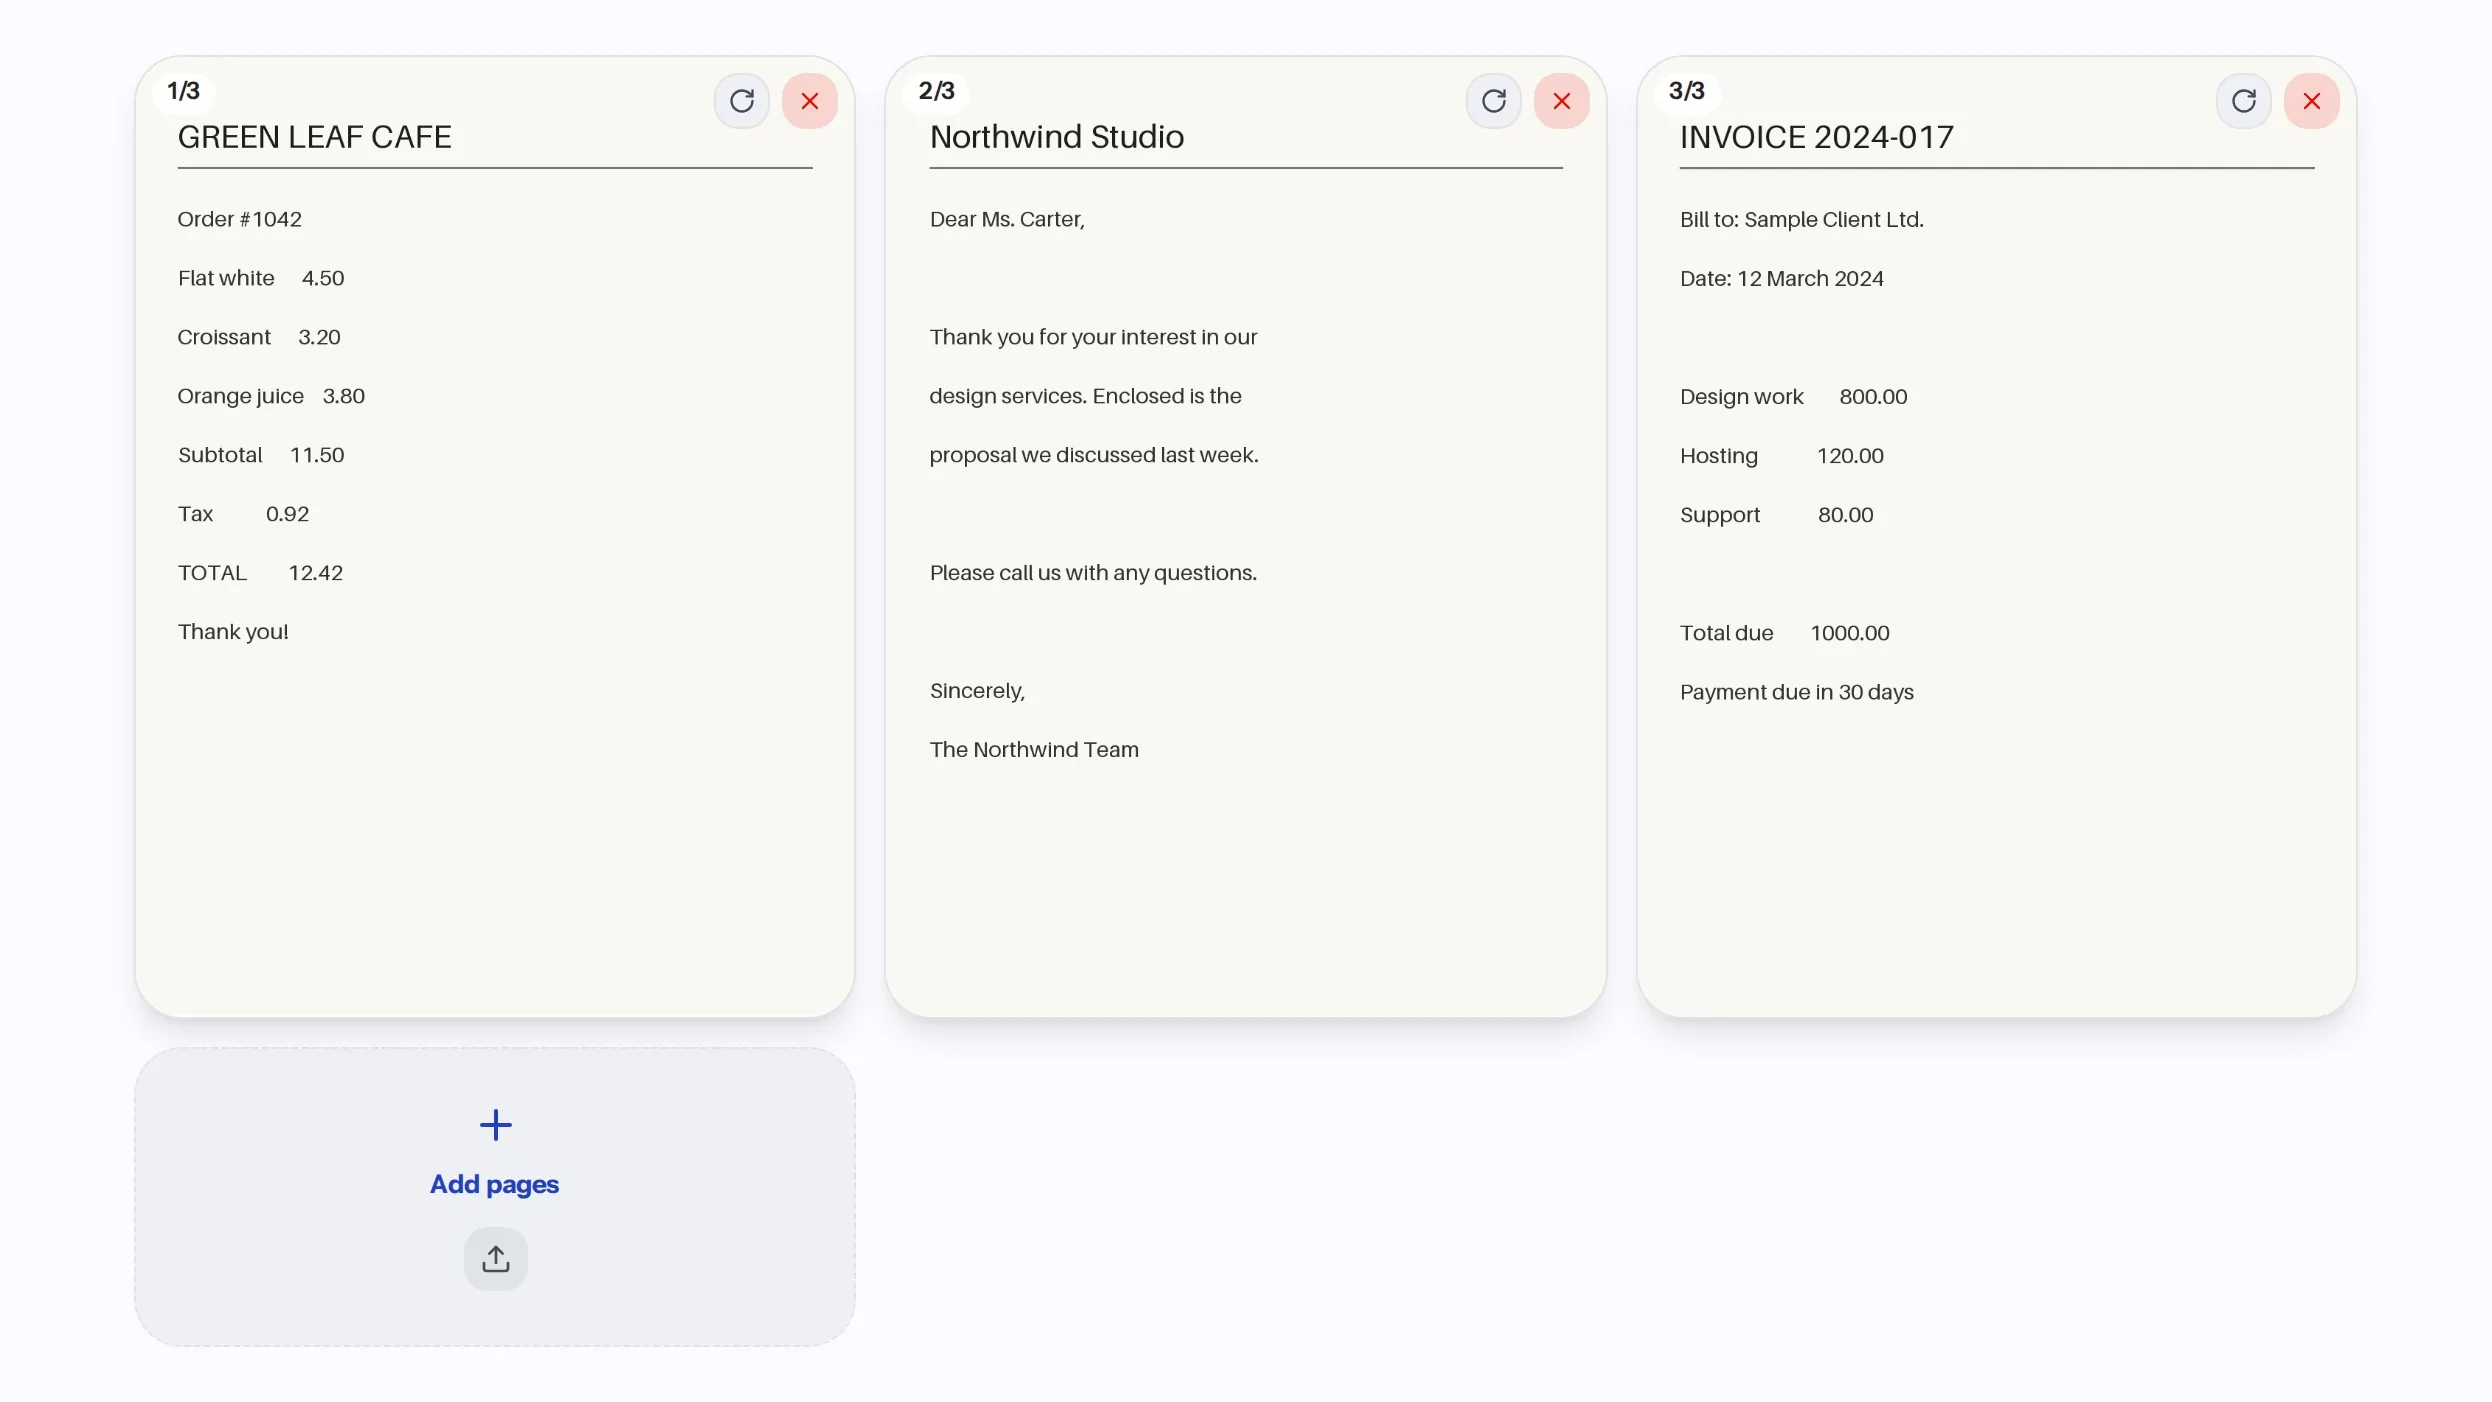Click 'design services. Enclosed is the'
Screen dimensions: 2492x1402
click(x=1084, y=396)
